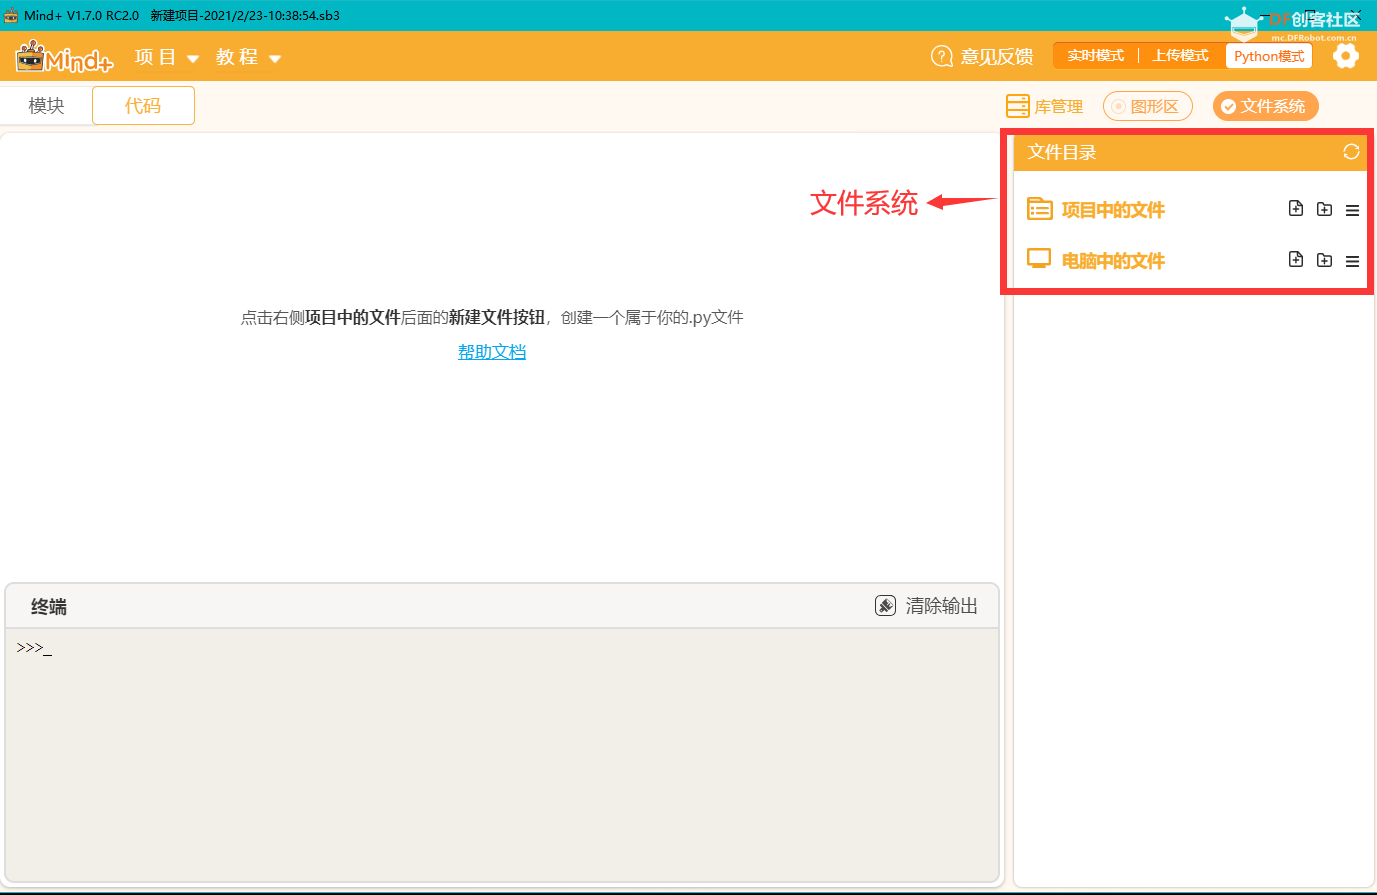Select 电脑中的文件 entry
Screen dimensions: 1377x895
click(x=1113, y=261)
